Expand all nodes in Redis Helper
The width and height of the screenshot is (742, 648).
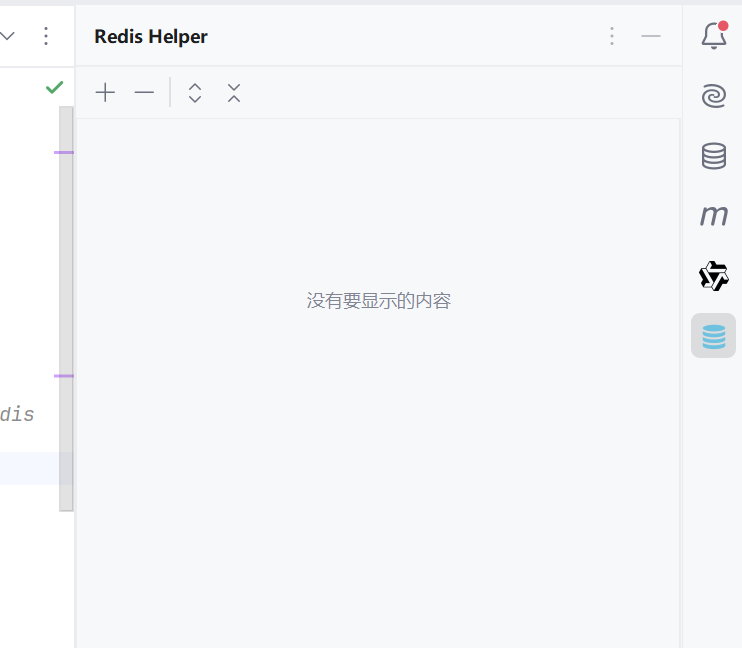tap(195, 93)
